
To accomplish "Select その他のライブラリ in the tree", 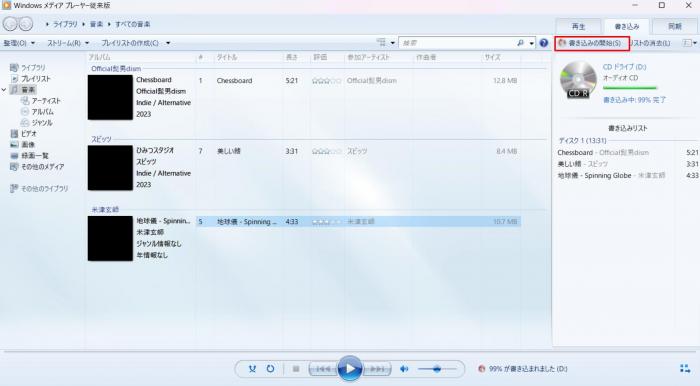I will coord(45,189).
